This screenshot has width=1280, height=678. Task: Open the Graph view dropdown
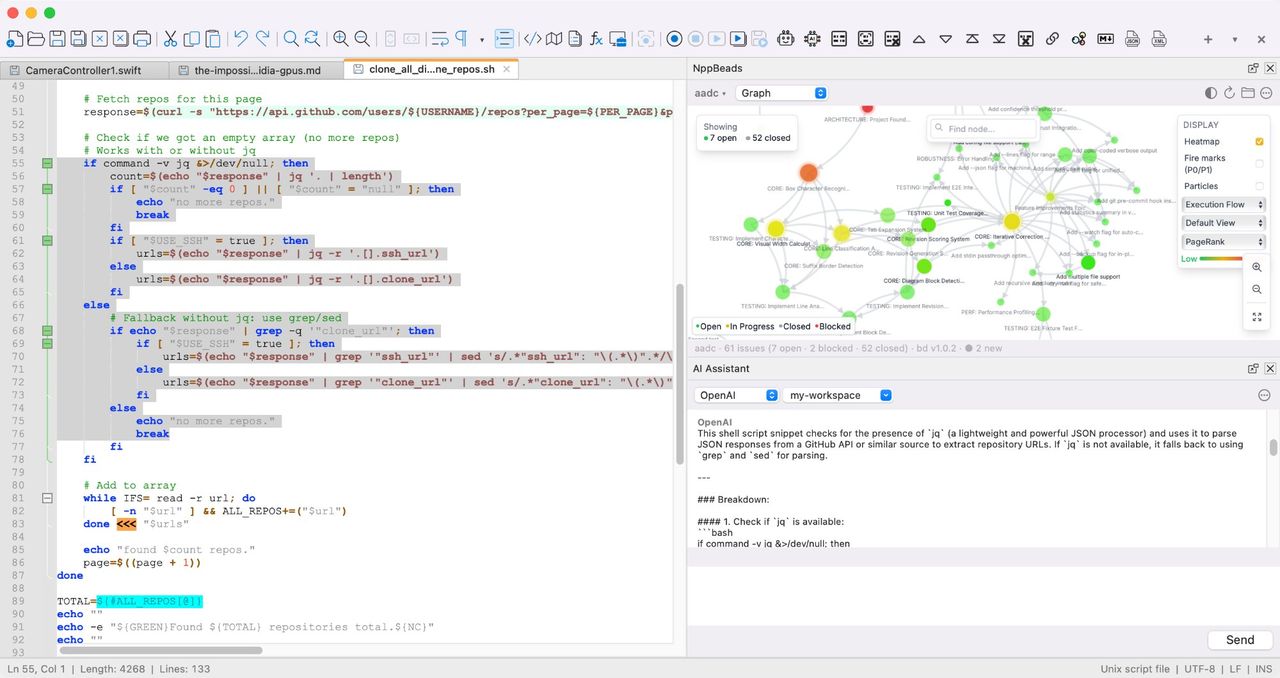click(781, 93)
